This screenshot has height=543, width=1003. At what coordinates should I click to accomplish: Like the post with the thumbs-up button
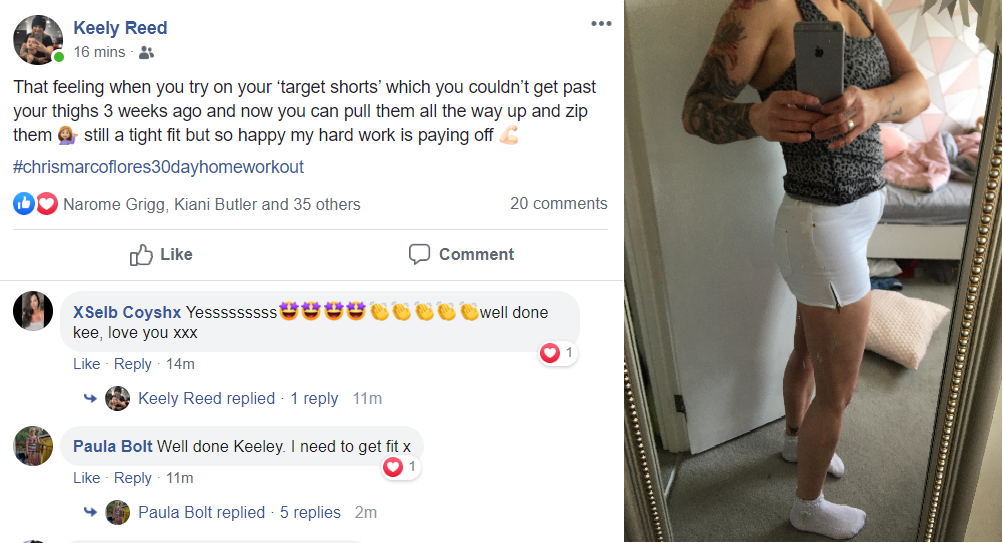pos(161,255)
